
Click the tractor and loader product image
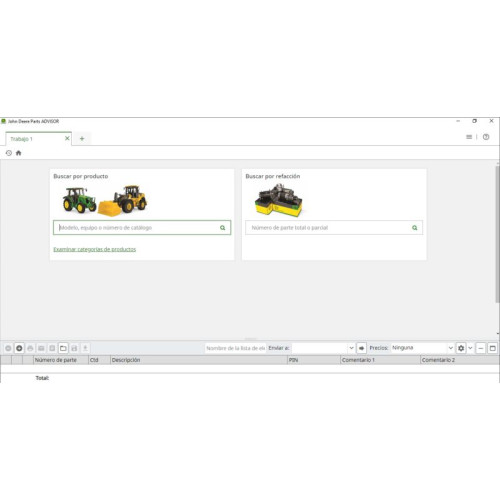[x=105, y=200]
